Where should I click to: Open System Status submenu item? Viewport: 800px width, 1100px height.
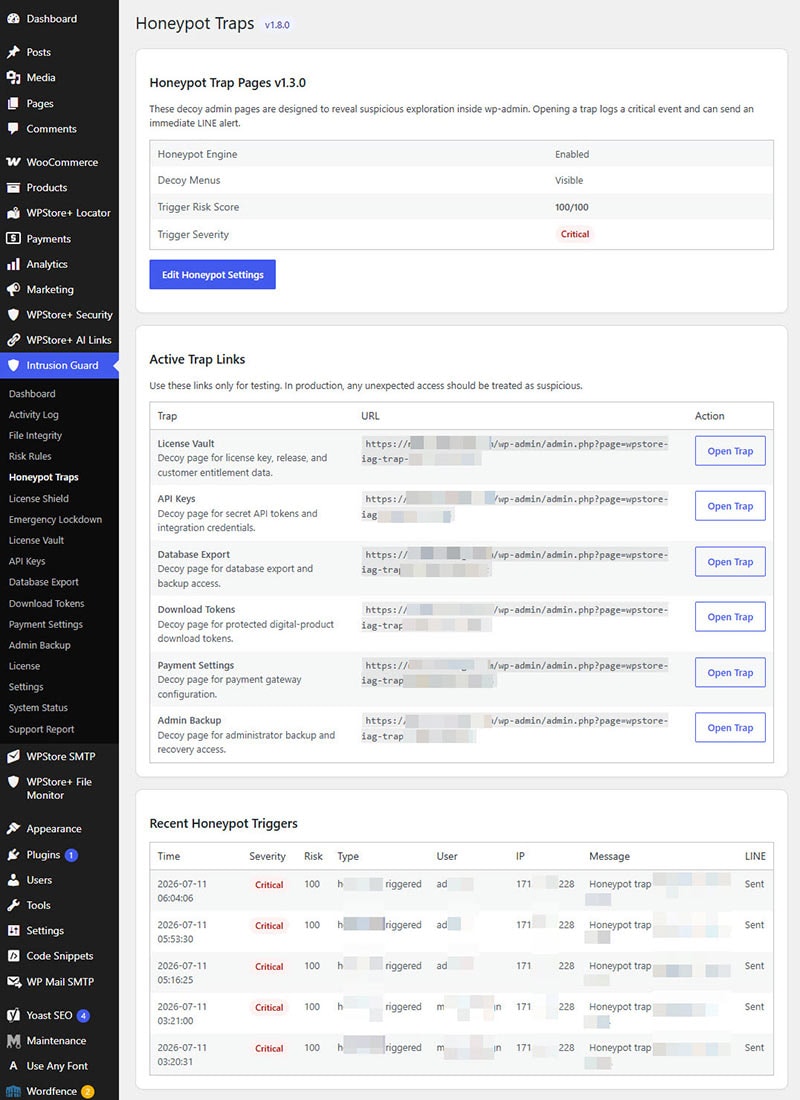(38, 708)
